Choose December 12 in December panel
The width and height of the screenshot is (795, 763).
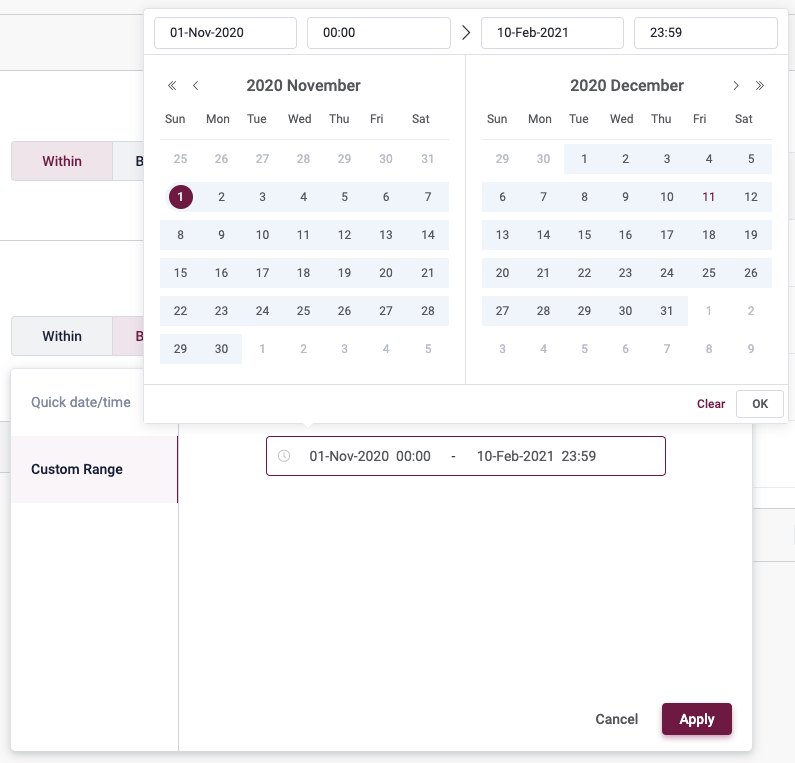pos(751,197)
